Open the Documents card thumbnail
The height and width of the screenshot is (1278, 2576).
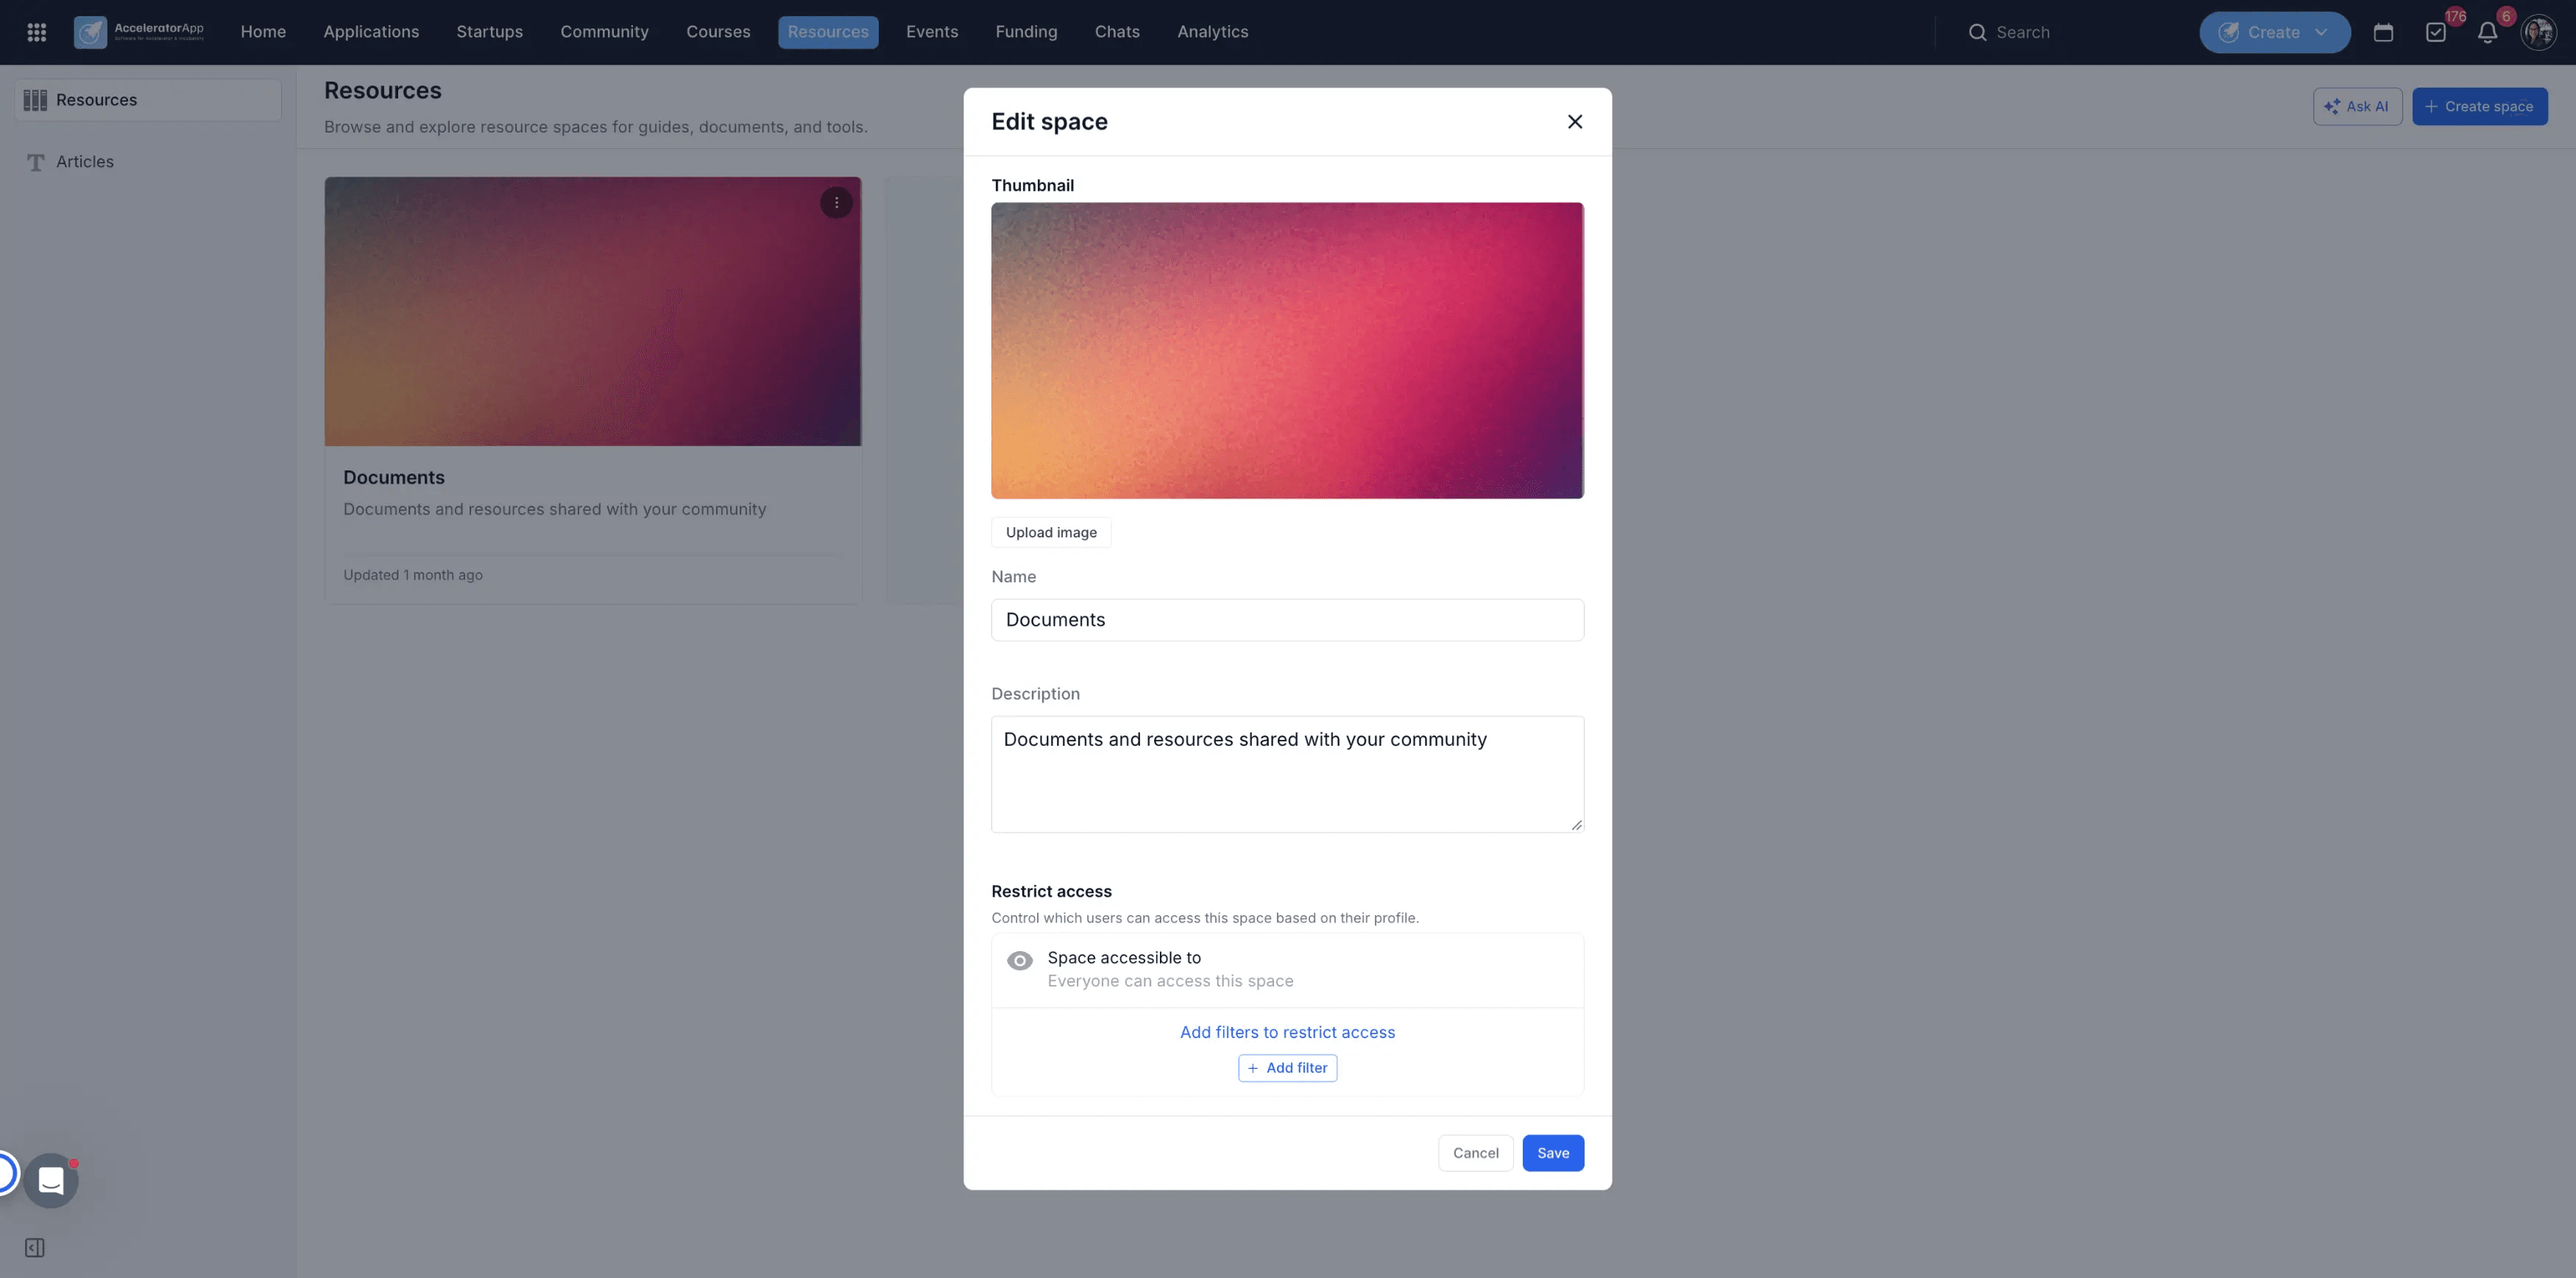pyautogui.click(x=593, y=312)
